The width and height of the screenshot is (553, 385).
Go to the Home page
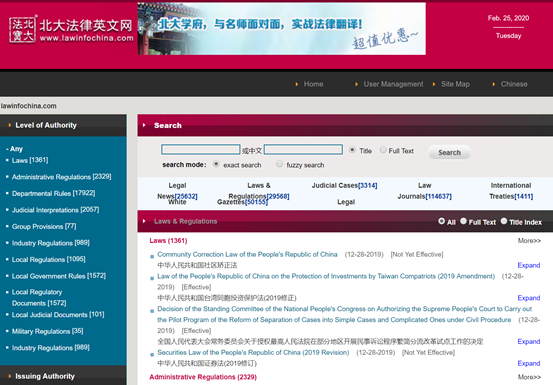pos(313,84)
